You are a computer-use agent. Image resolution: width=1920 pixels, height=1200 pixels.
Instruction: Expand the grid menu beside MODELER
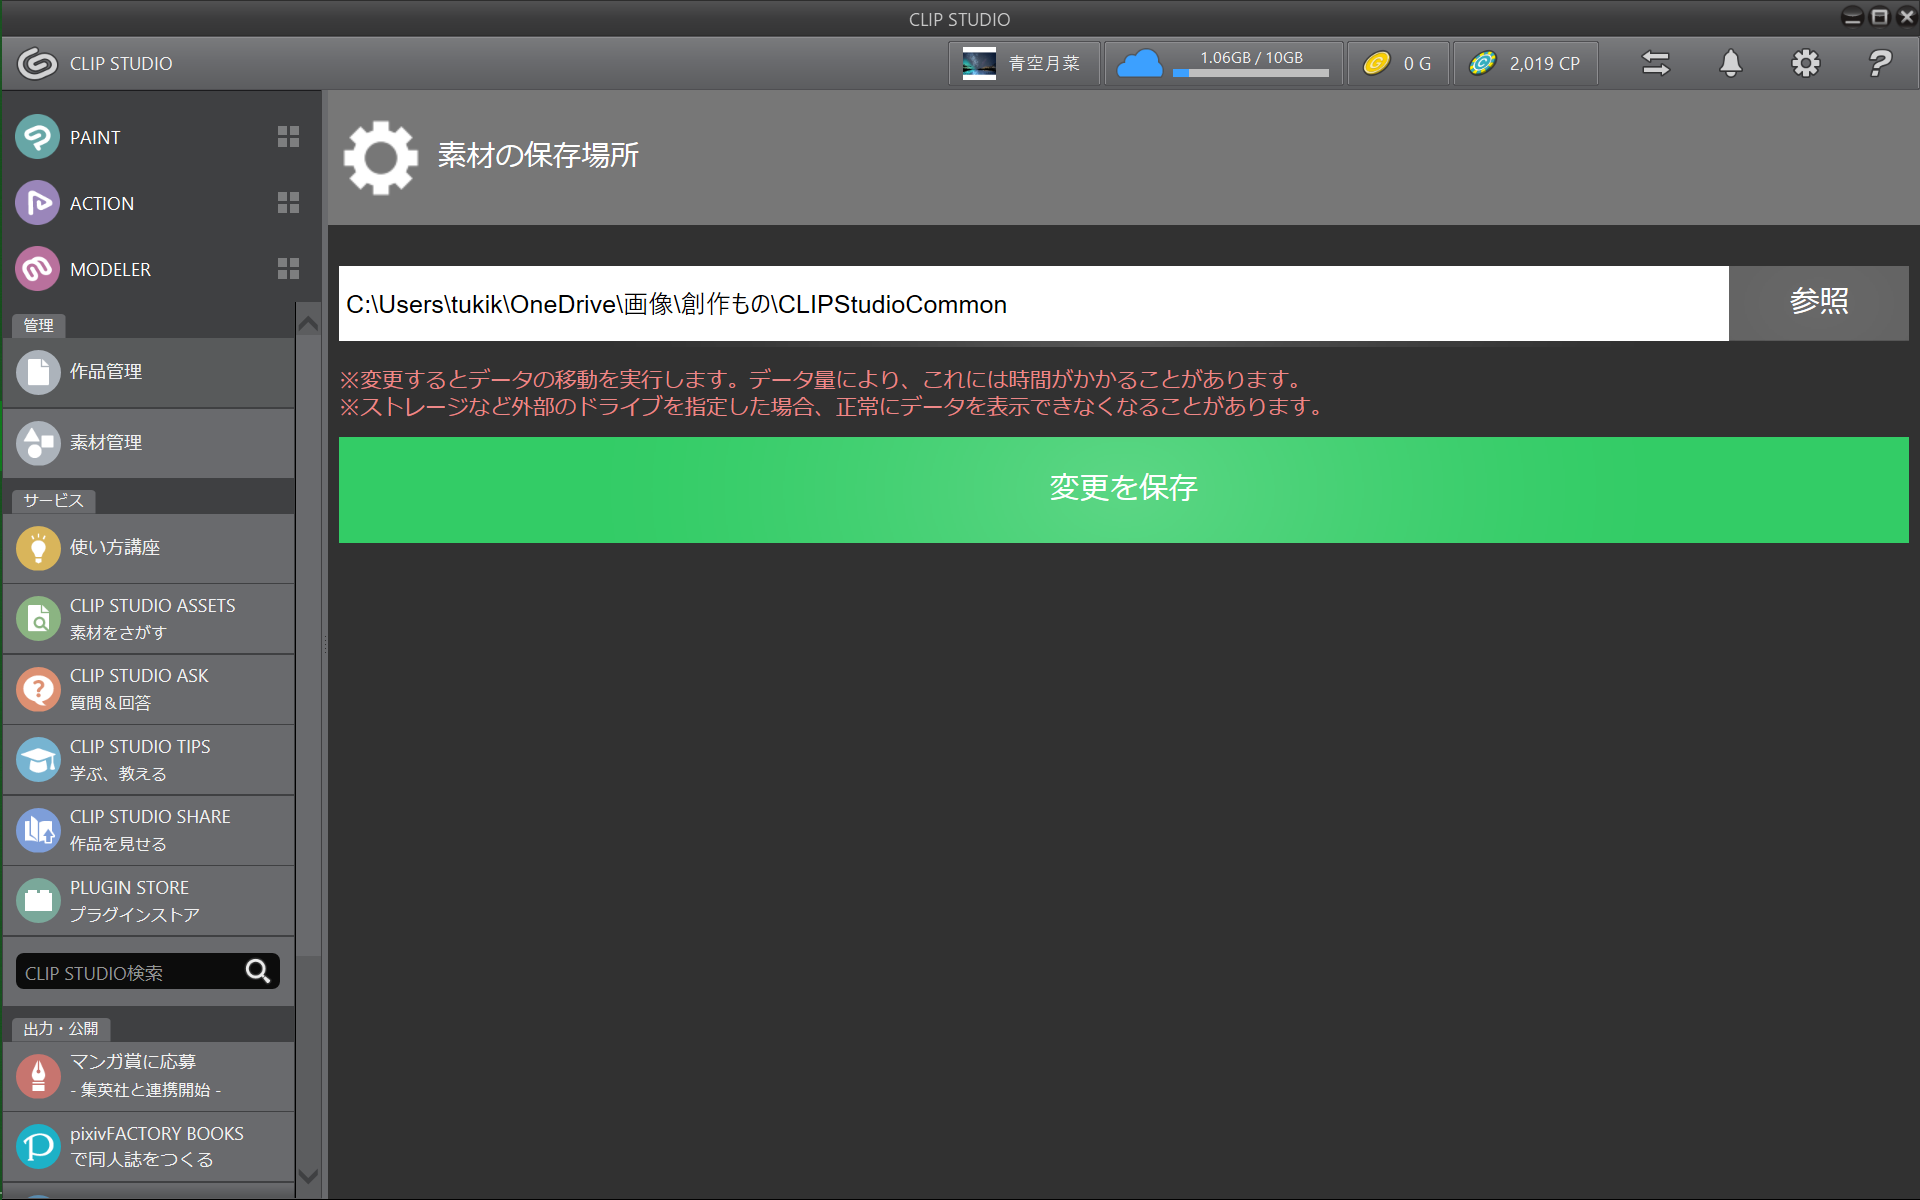288,269
